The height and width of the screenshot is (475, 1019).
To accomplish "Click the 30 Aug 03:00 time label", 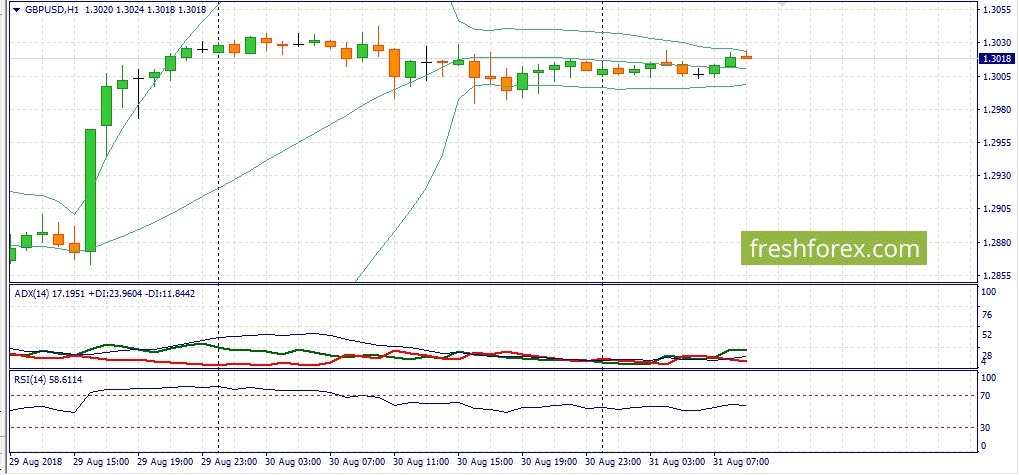I will 293,462.
